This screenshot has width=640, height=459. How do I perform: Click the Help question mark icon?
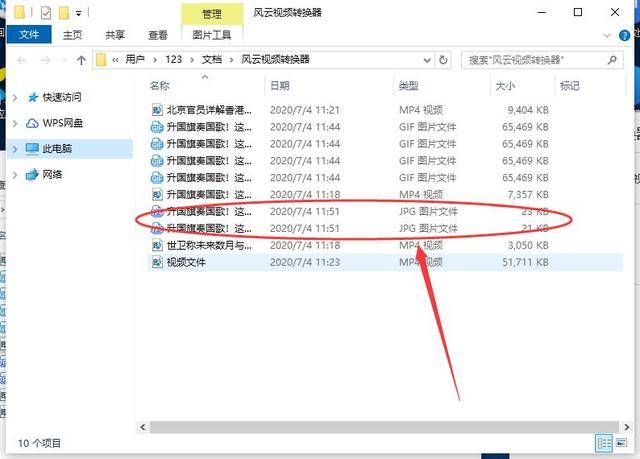[624, 35]
